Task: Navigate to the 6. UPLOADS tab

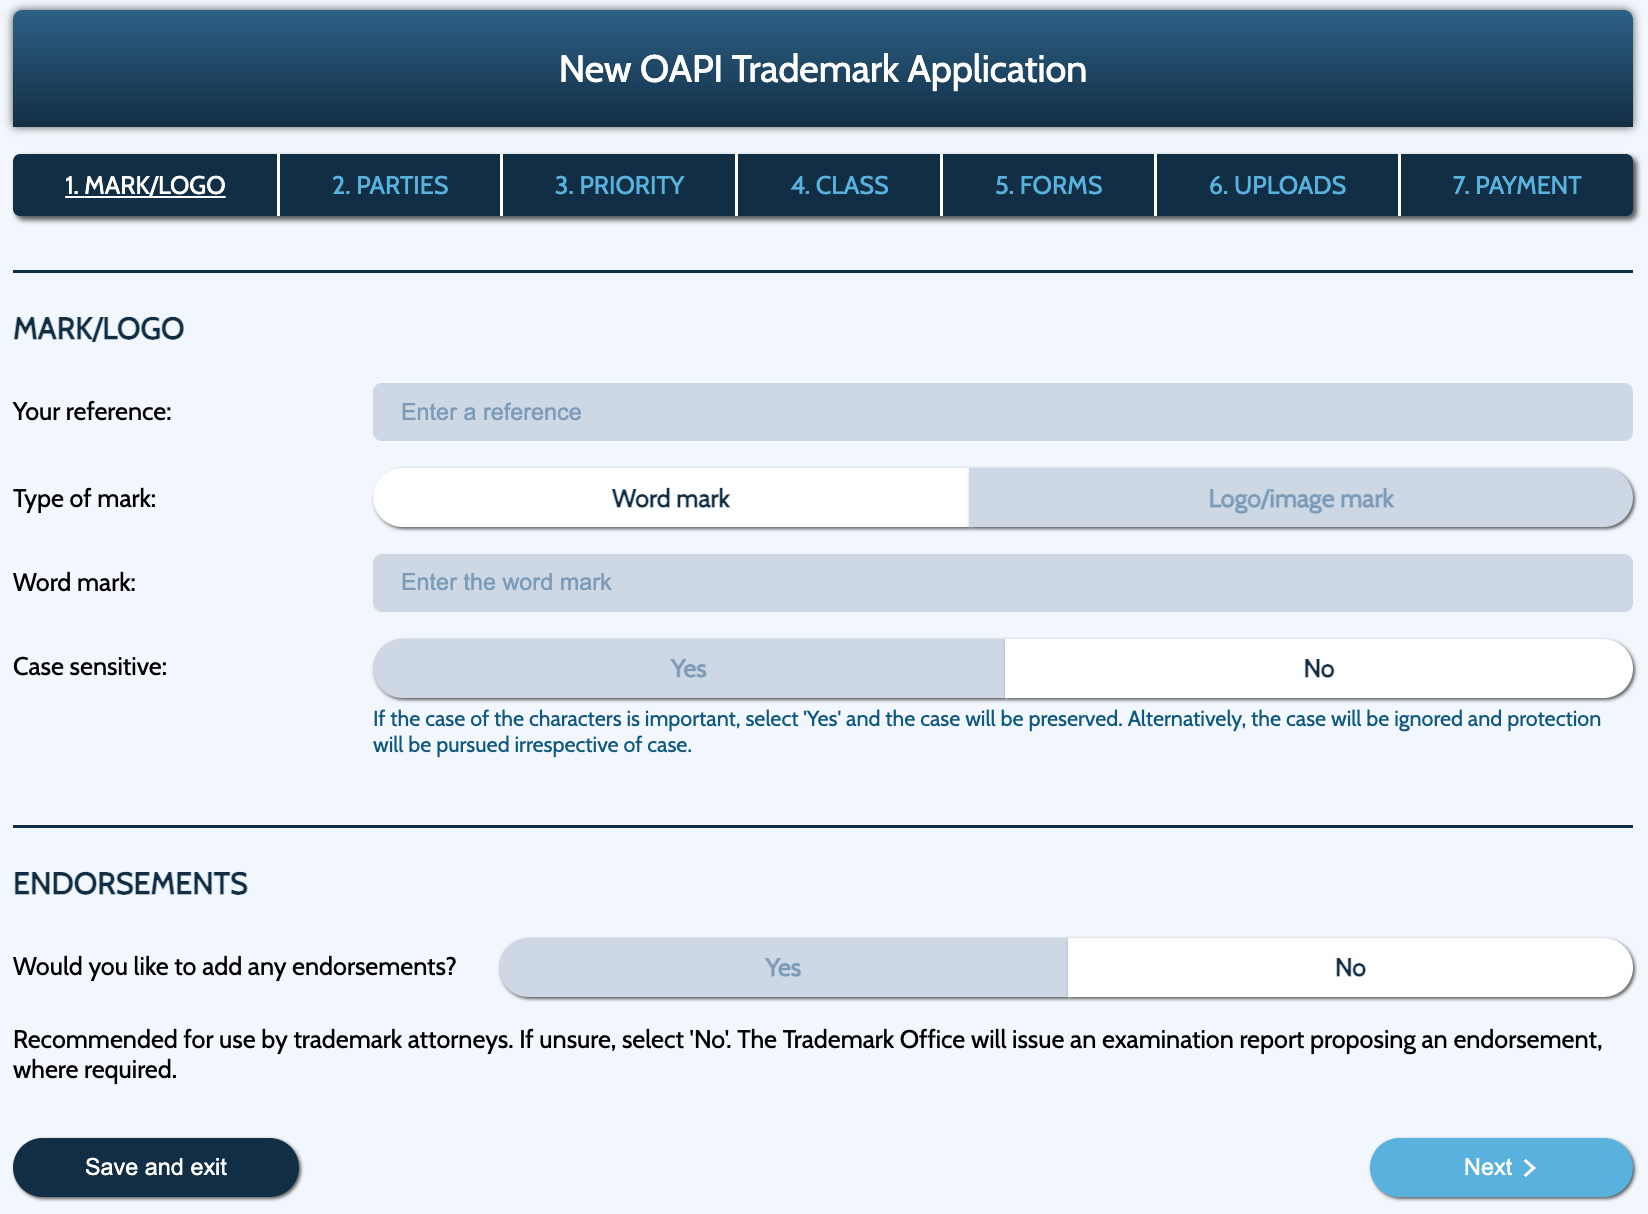Action: click(x=1277, y=185)
